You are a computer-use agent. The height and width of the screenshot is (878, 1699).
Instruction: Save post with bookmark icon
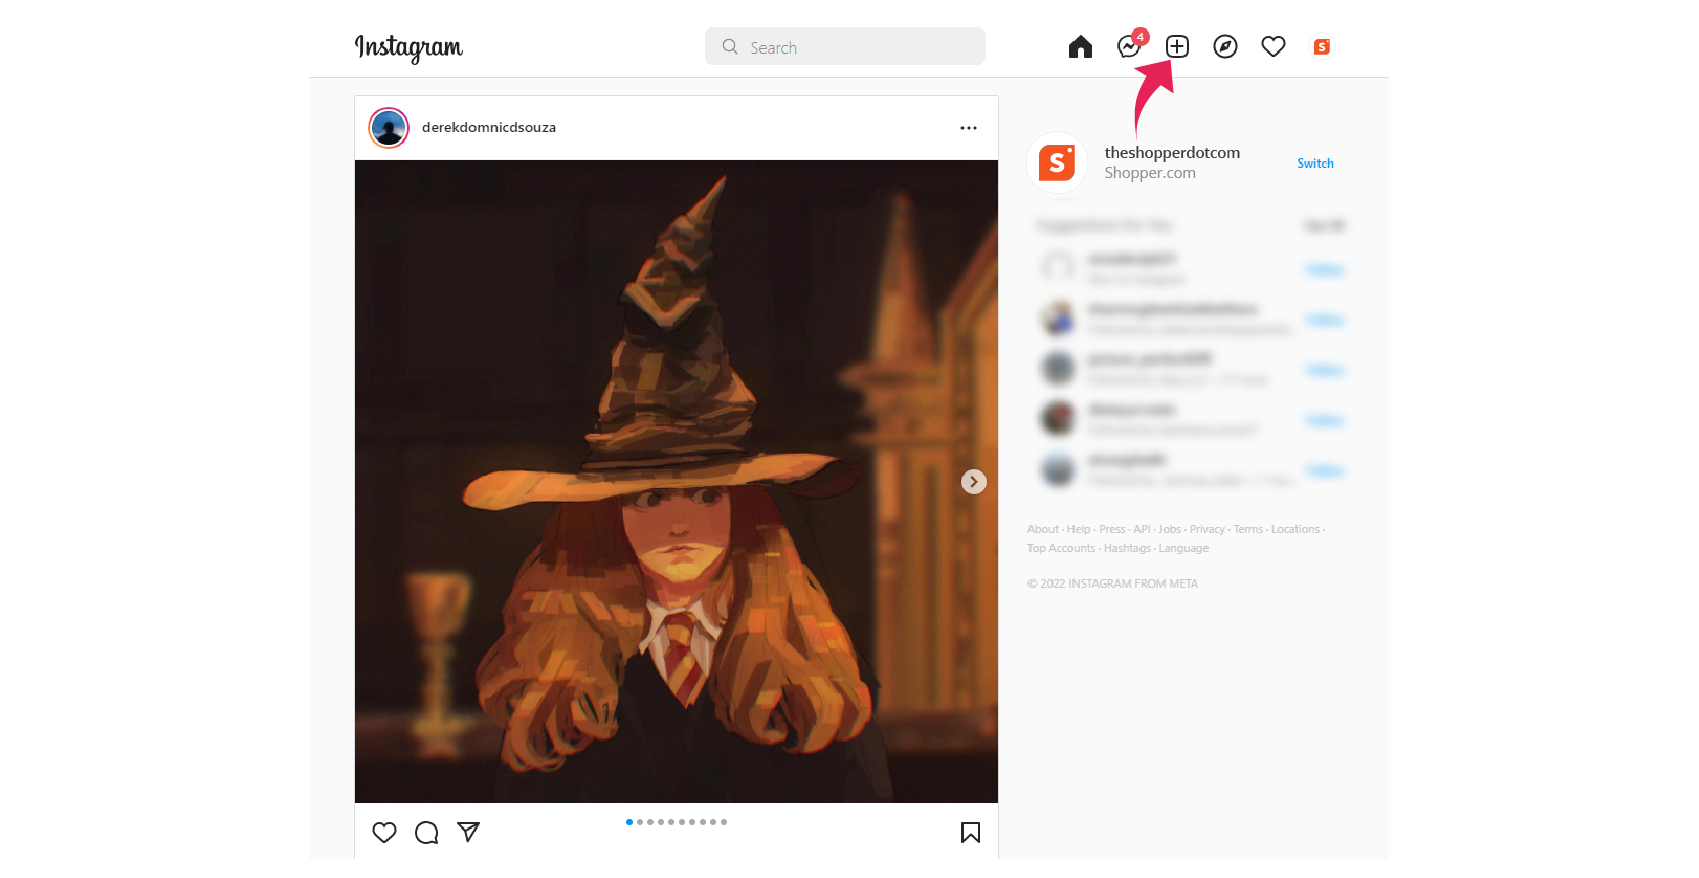pyautogui.click(x=970, y=832)
